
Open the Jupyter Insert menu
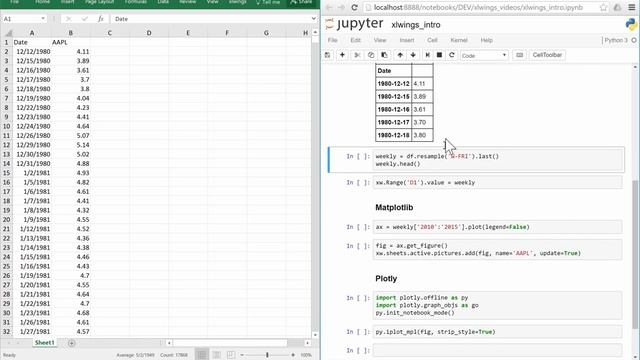point(407,40)
